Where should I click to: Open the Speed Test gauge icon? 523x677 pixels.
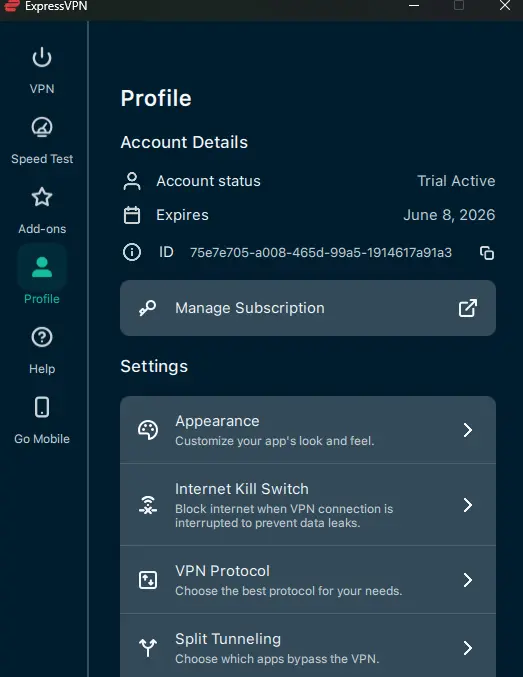pos(42,127)
